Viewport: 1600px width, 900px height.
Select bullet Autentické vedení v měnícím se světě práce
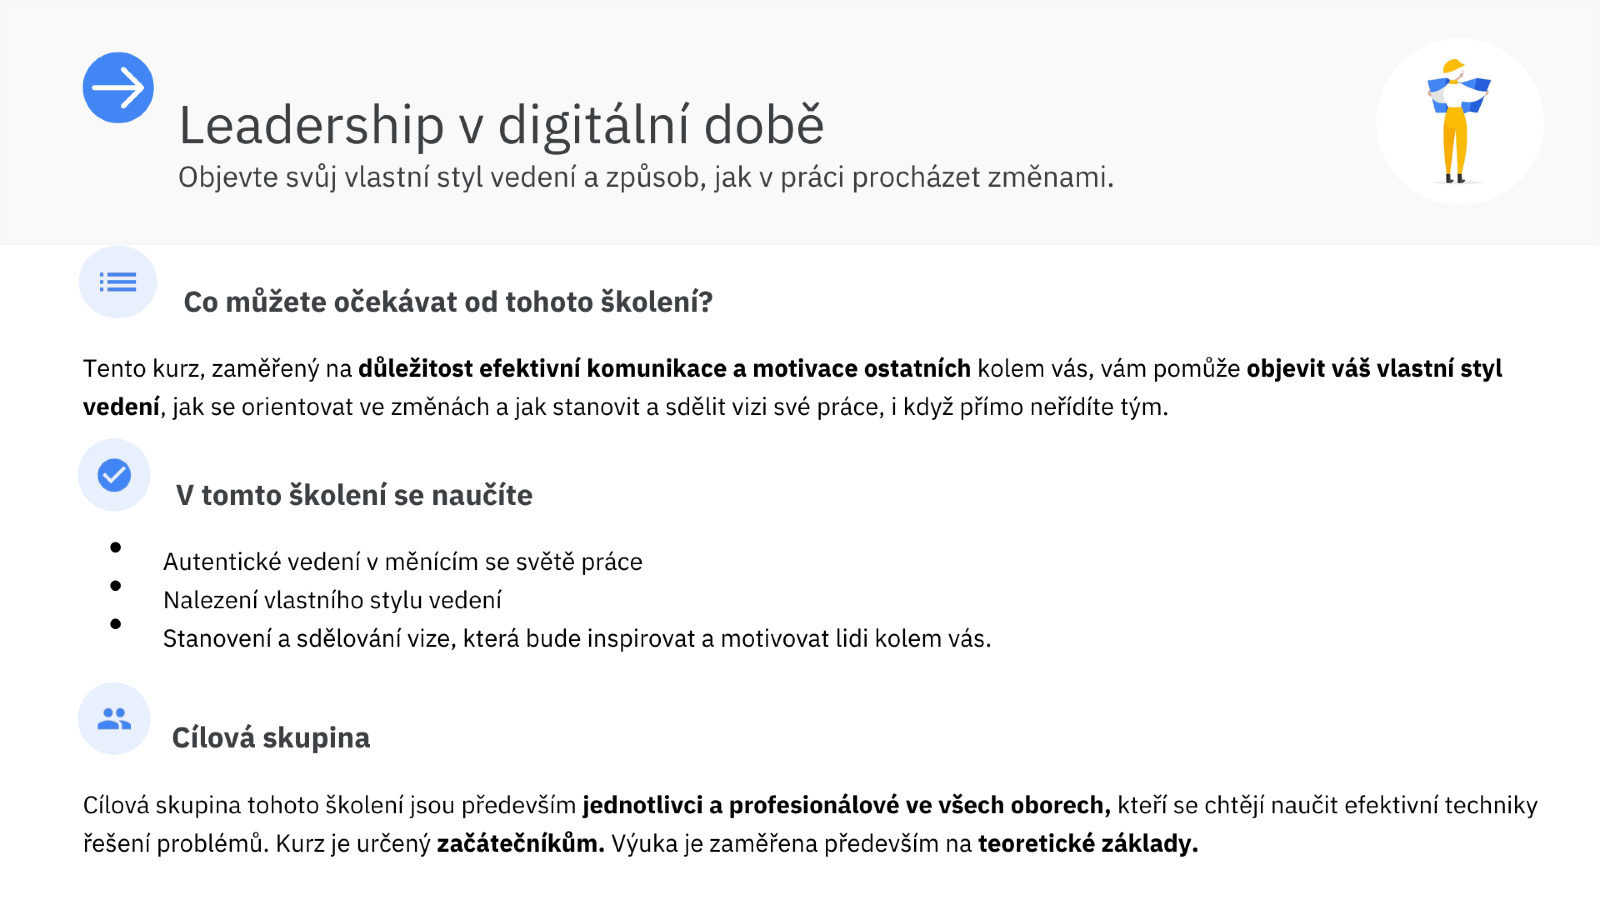click(x=403, y=562)
